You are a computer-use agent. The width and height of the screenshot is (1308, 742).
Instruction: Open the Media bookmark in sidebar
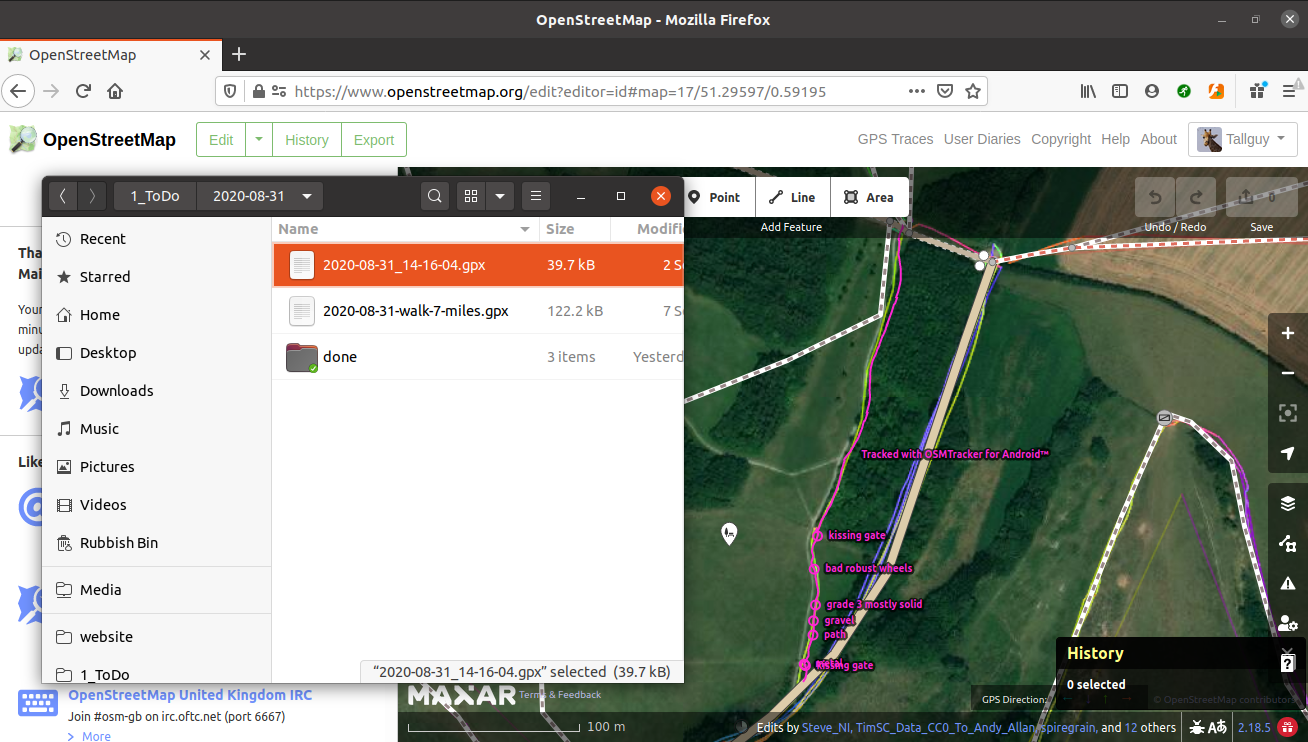[157, 590]
